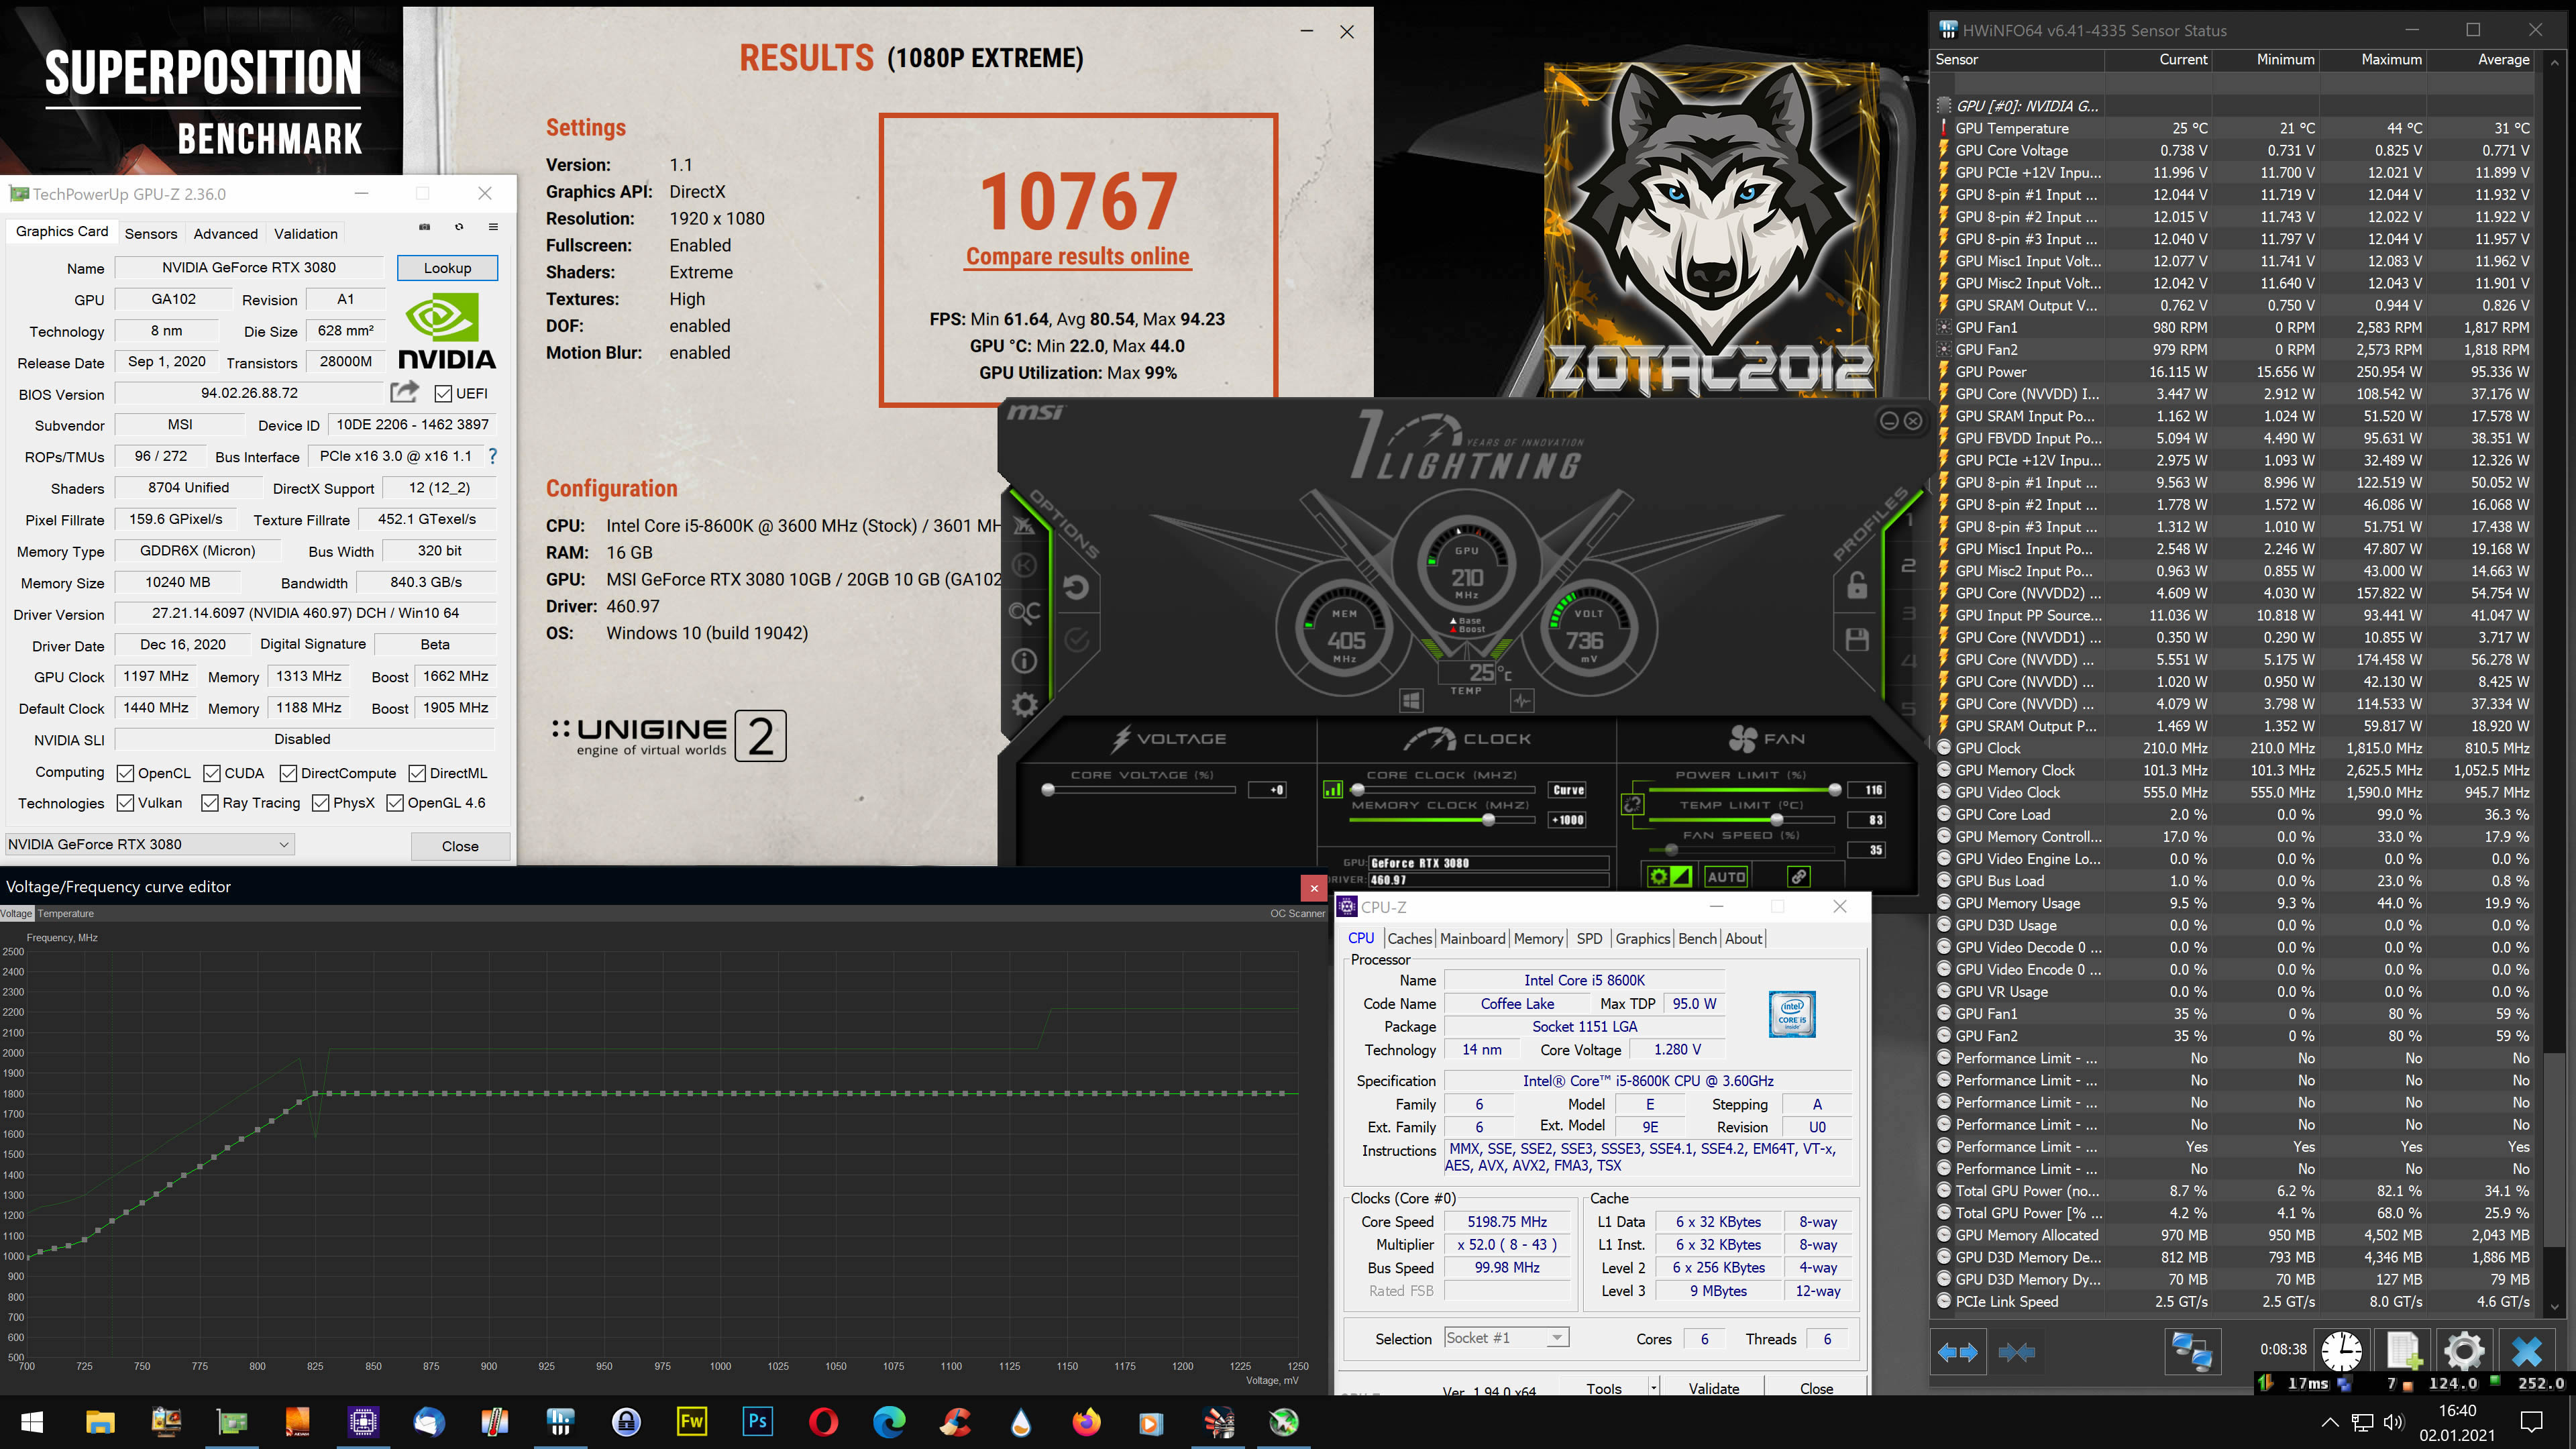Click the Lookup button in GPU-Z
2576x1449 pixels.
(447, 267)
